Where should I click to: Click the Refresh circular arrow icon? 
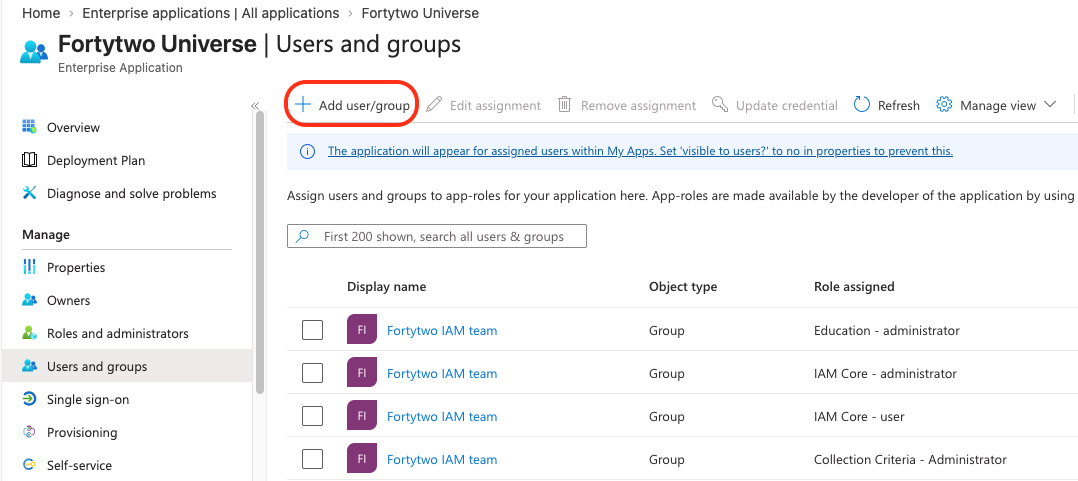coord(862,104)
